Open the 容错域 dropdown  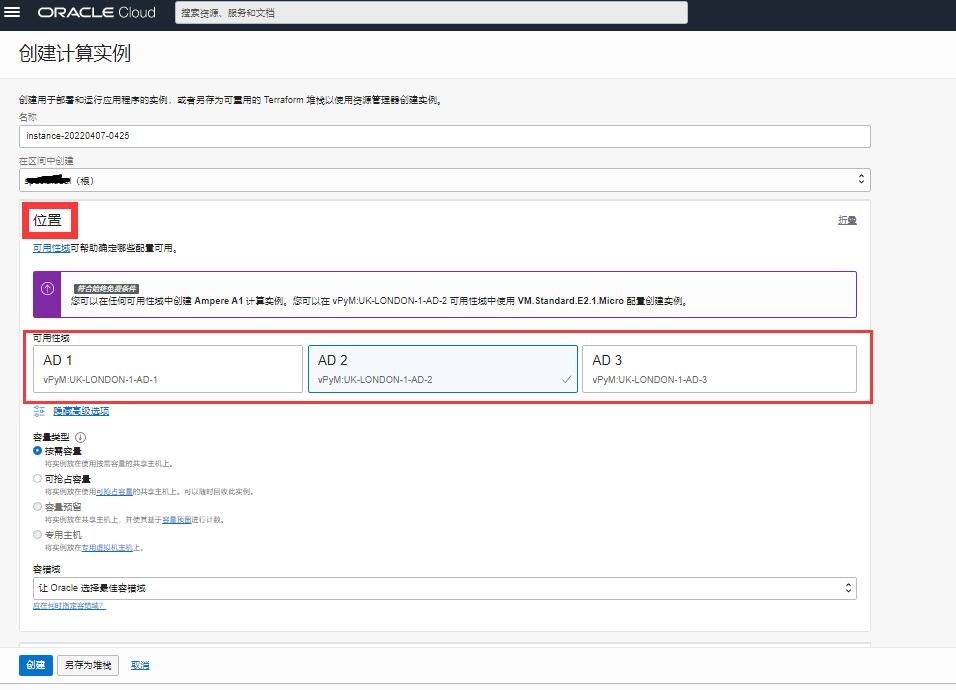[x=444, y=588]
